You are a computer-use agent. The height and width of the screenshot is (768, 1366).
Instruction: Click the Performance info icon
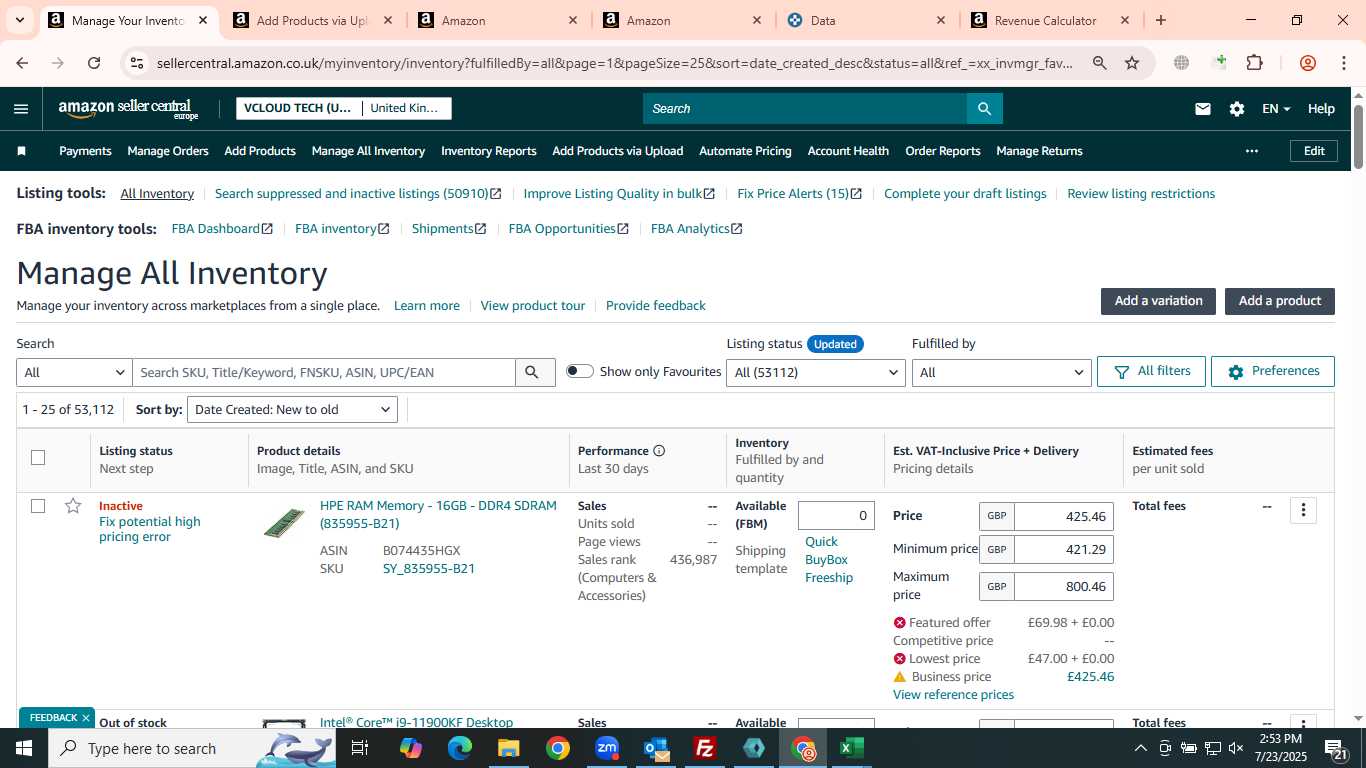pyautogui.click(x=659, y=451)
